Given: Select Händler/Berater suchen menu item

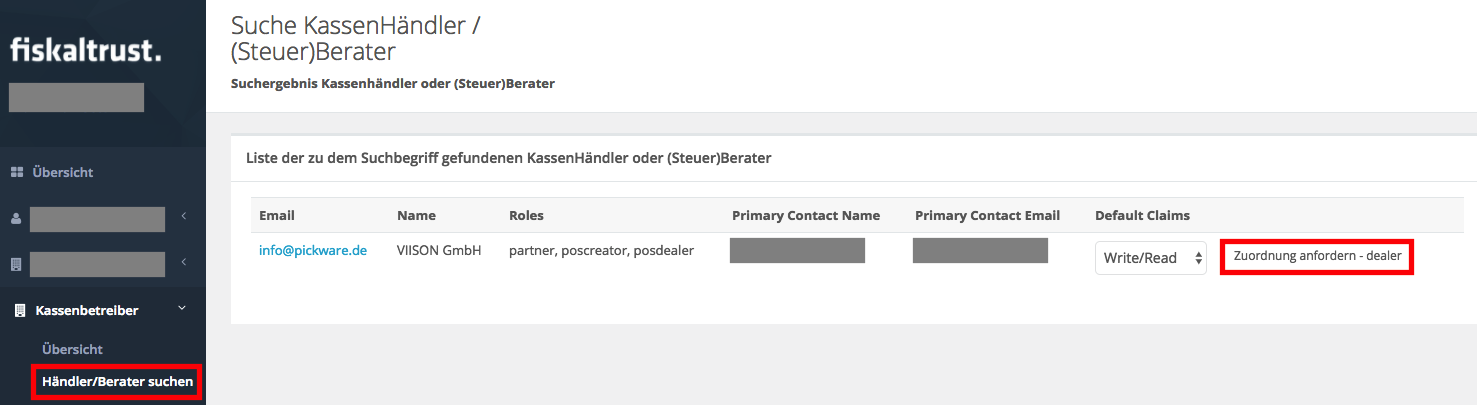Looking at the screenshot, I should [117, 381].
